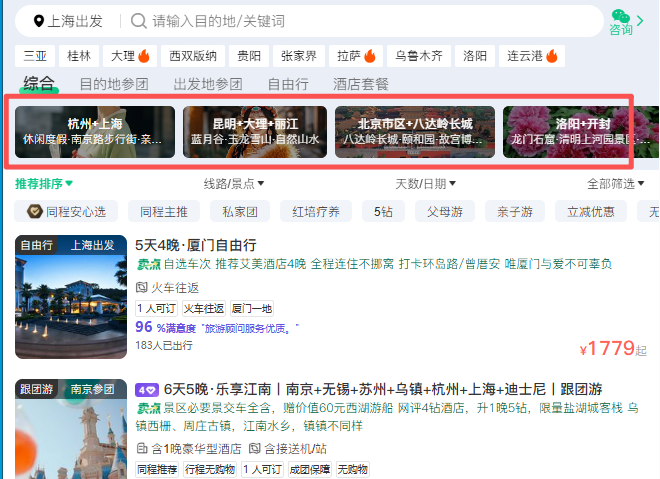Click the 4-heart purple badge on Jiangnan tour
Screen dimensions: 660x479
[146, 390]
